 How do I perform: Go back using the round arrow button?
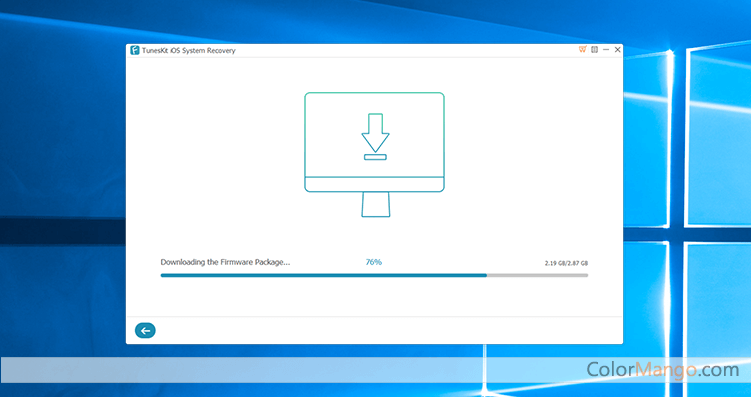145,330
